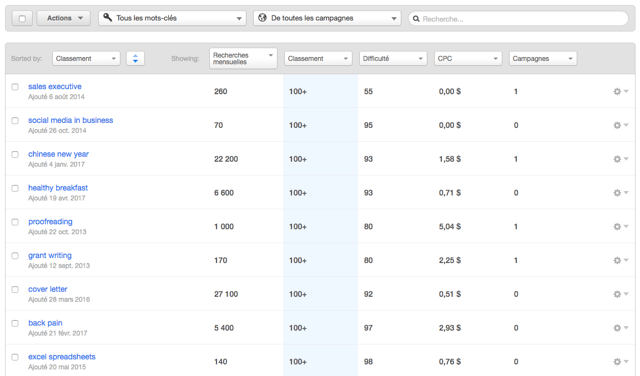Click difficulty value 55
The image size is (640, 376).
point(368,91)
